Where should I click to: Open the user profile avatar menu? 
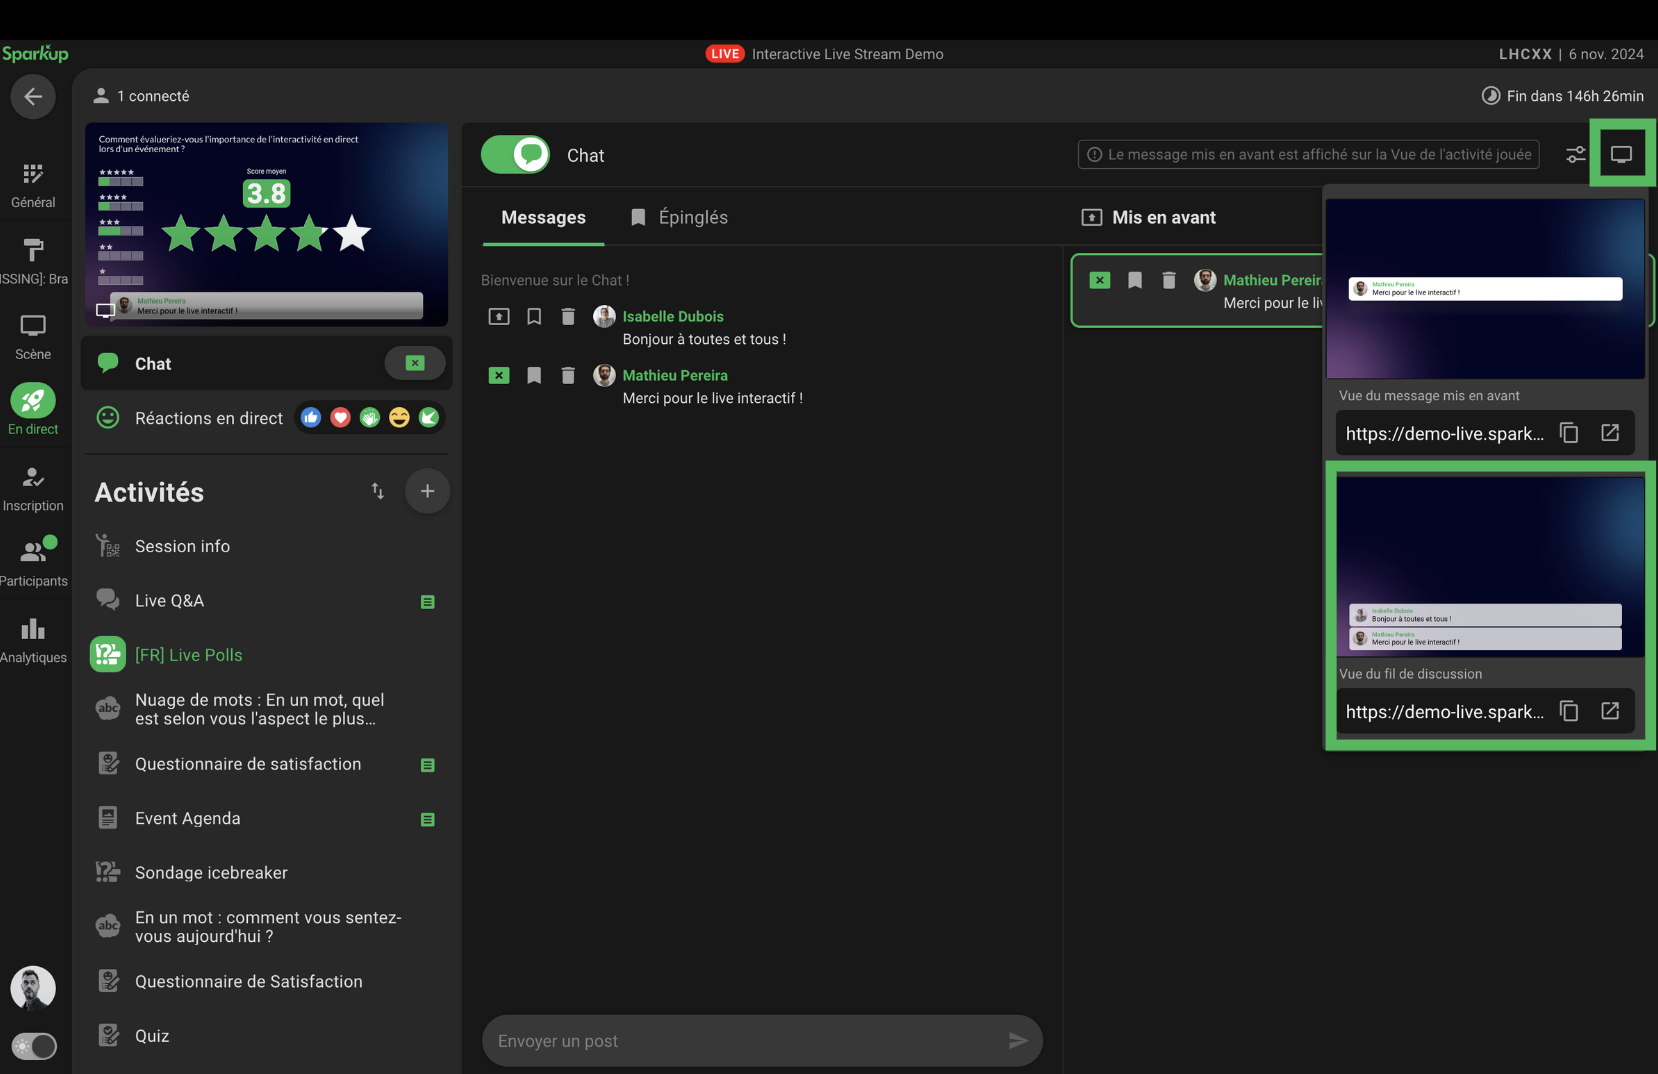[33, 988]
